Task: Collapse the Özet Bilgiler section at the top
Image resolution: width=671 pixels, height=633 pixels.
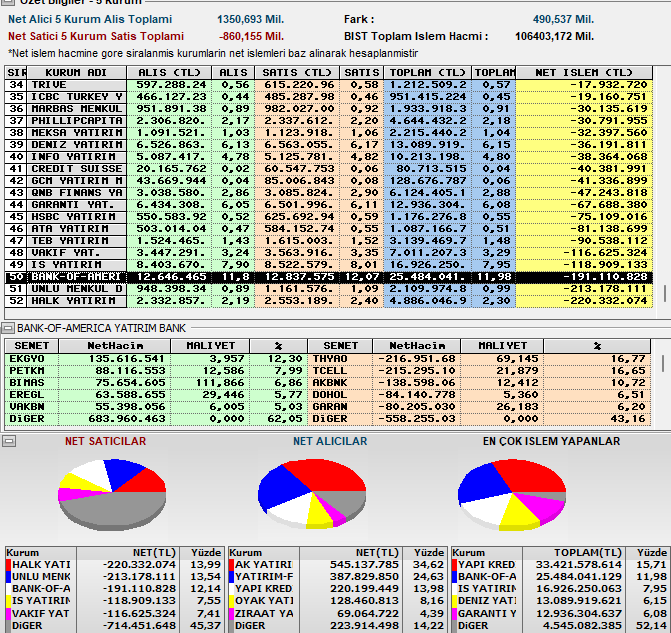Action: 8,2
